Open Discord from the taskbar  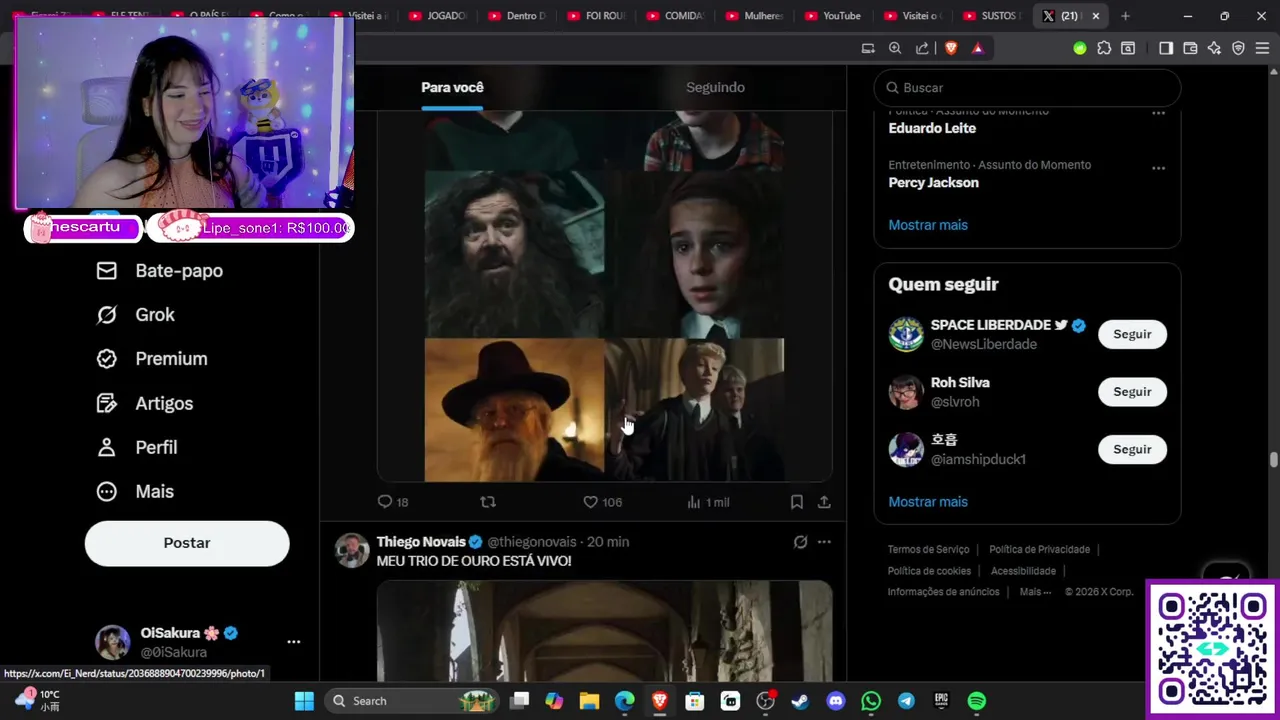point(836,701)
